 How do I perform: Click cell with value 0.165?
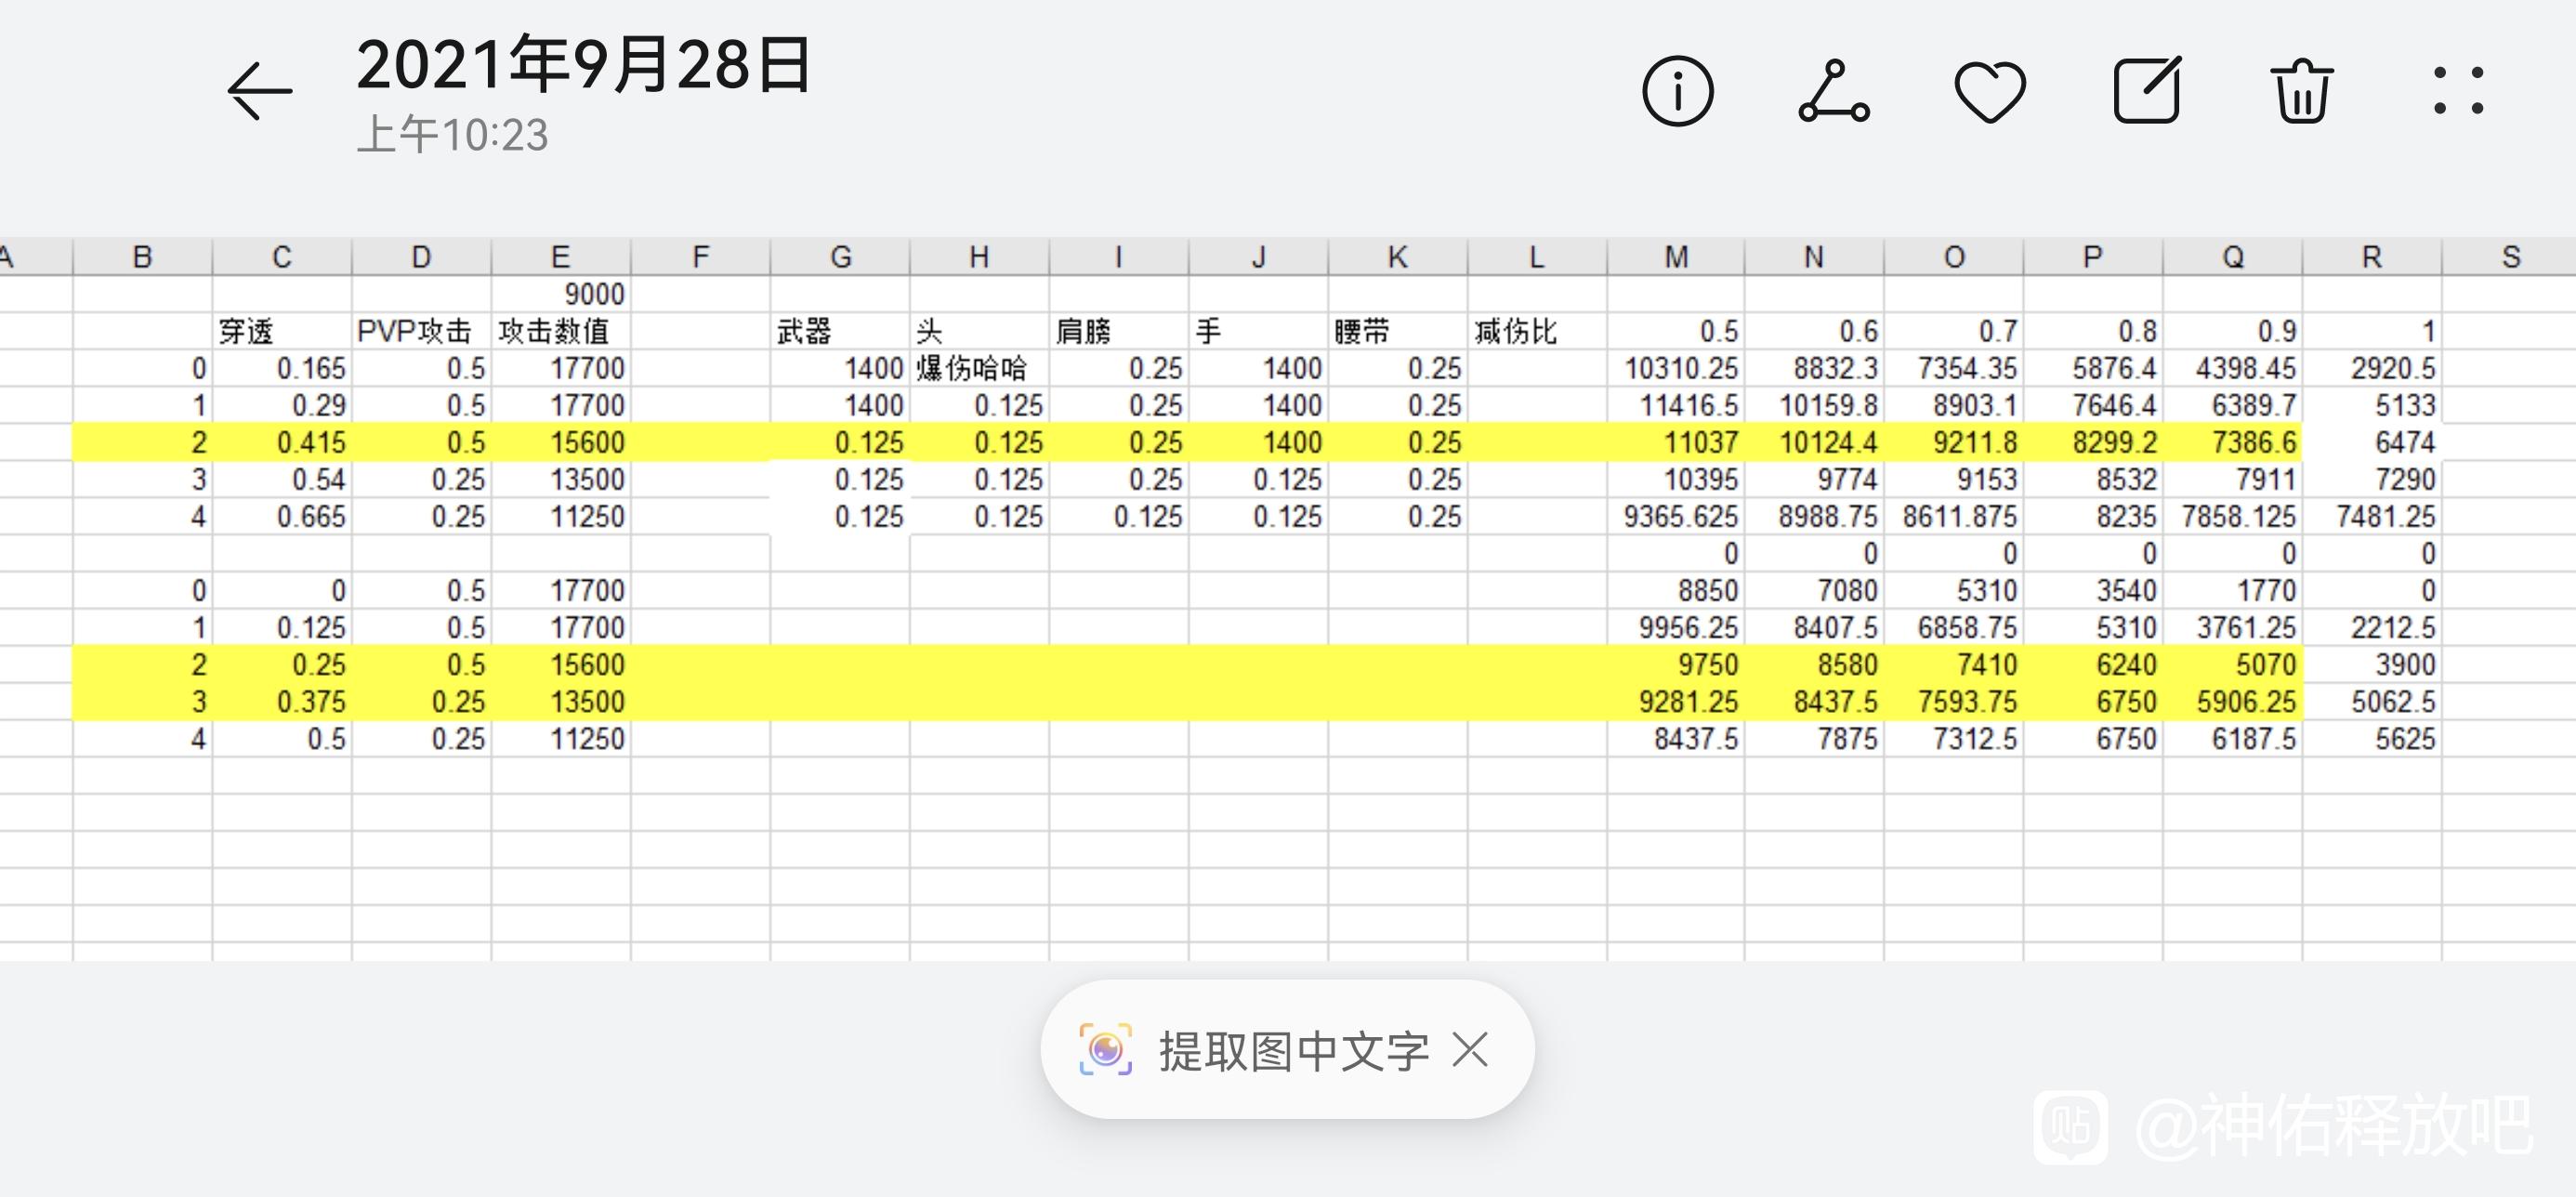pos(282,368)
